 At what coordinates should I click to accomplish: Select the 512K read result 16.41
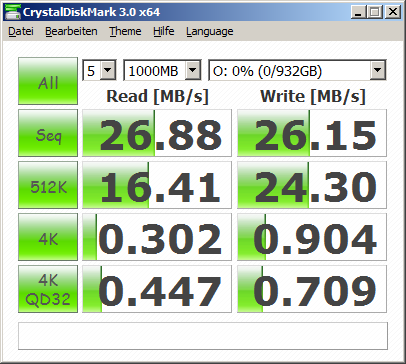pyautogui.click(x=157, y=185)
